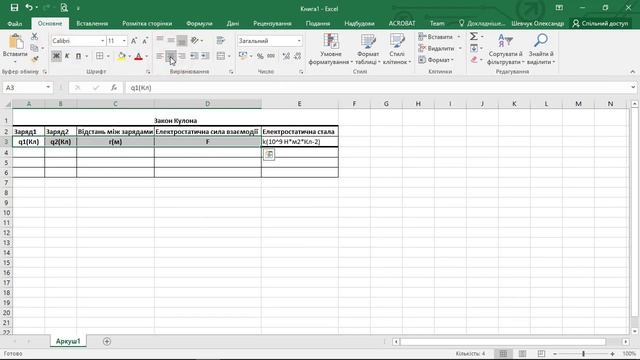Open the Calibri font name dropdown
The width and height of the screenshot is (640, 360).
point(102,41)
